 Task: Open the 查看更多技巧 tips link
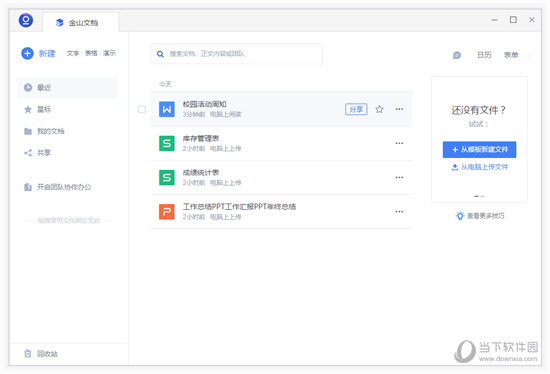coord(480,216)
